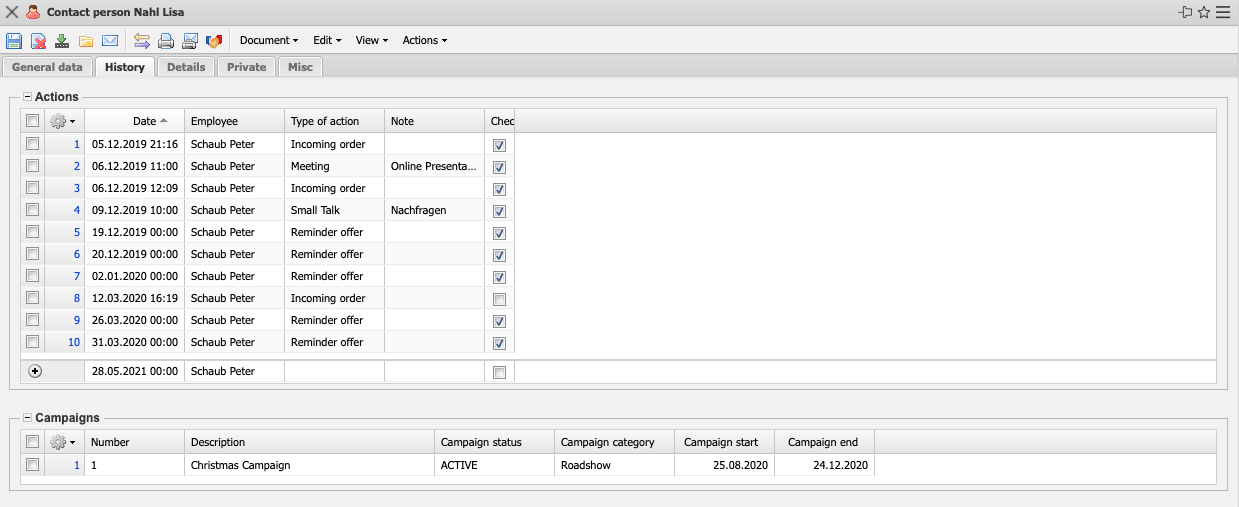Add new action with the plus button

pos(36,372)
